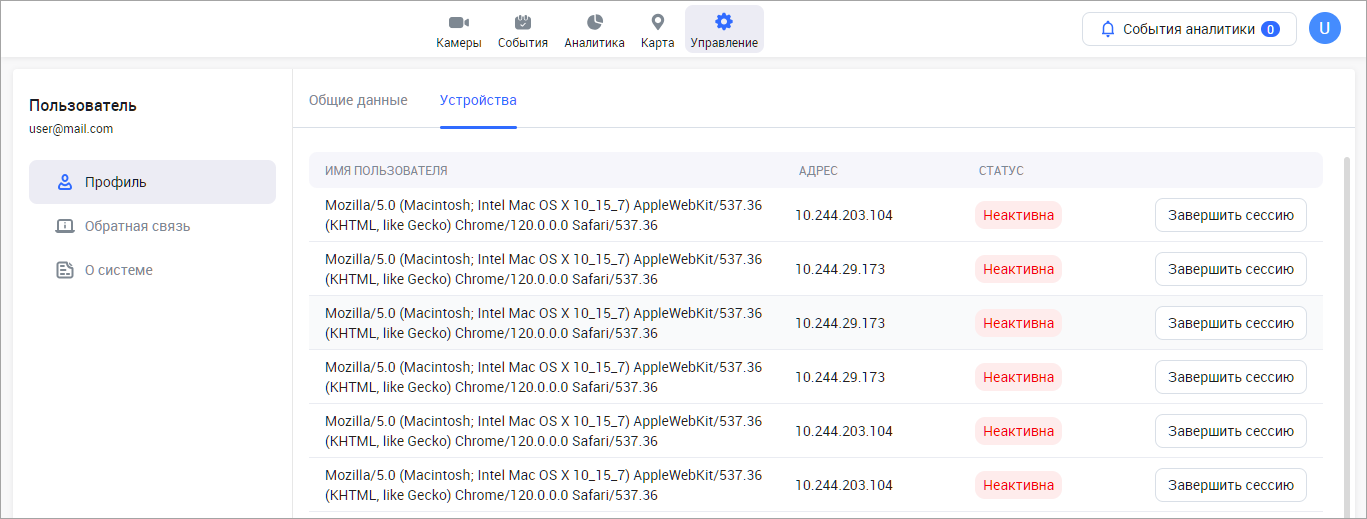Switch to the Общие данные tab

click(358, 100)
